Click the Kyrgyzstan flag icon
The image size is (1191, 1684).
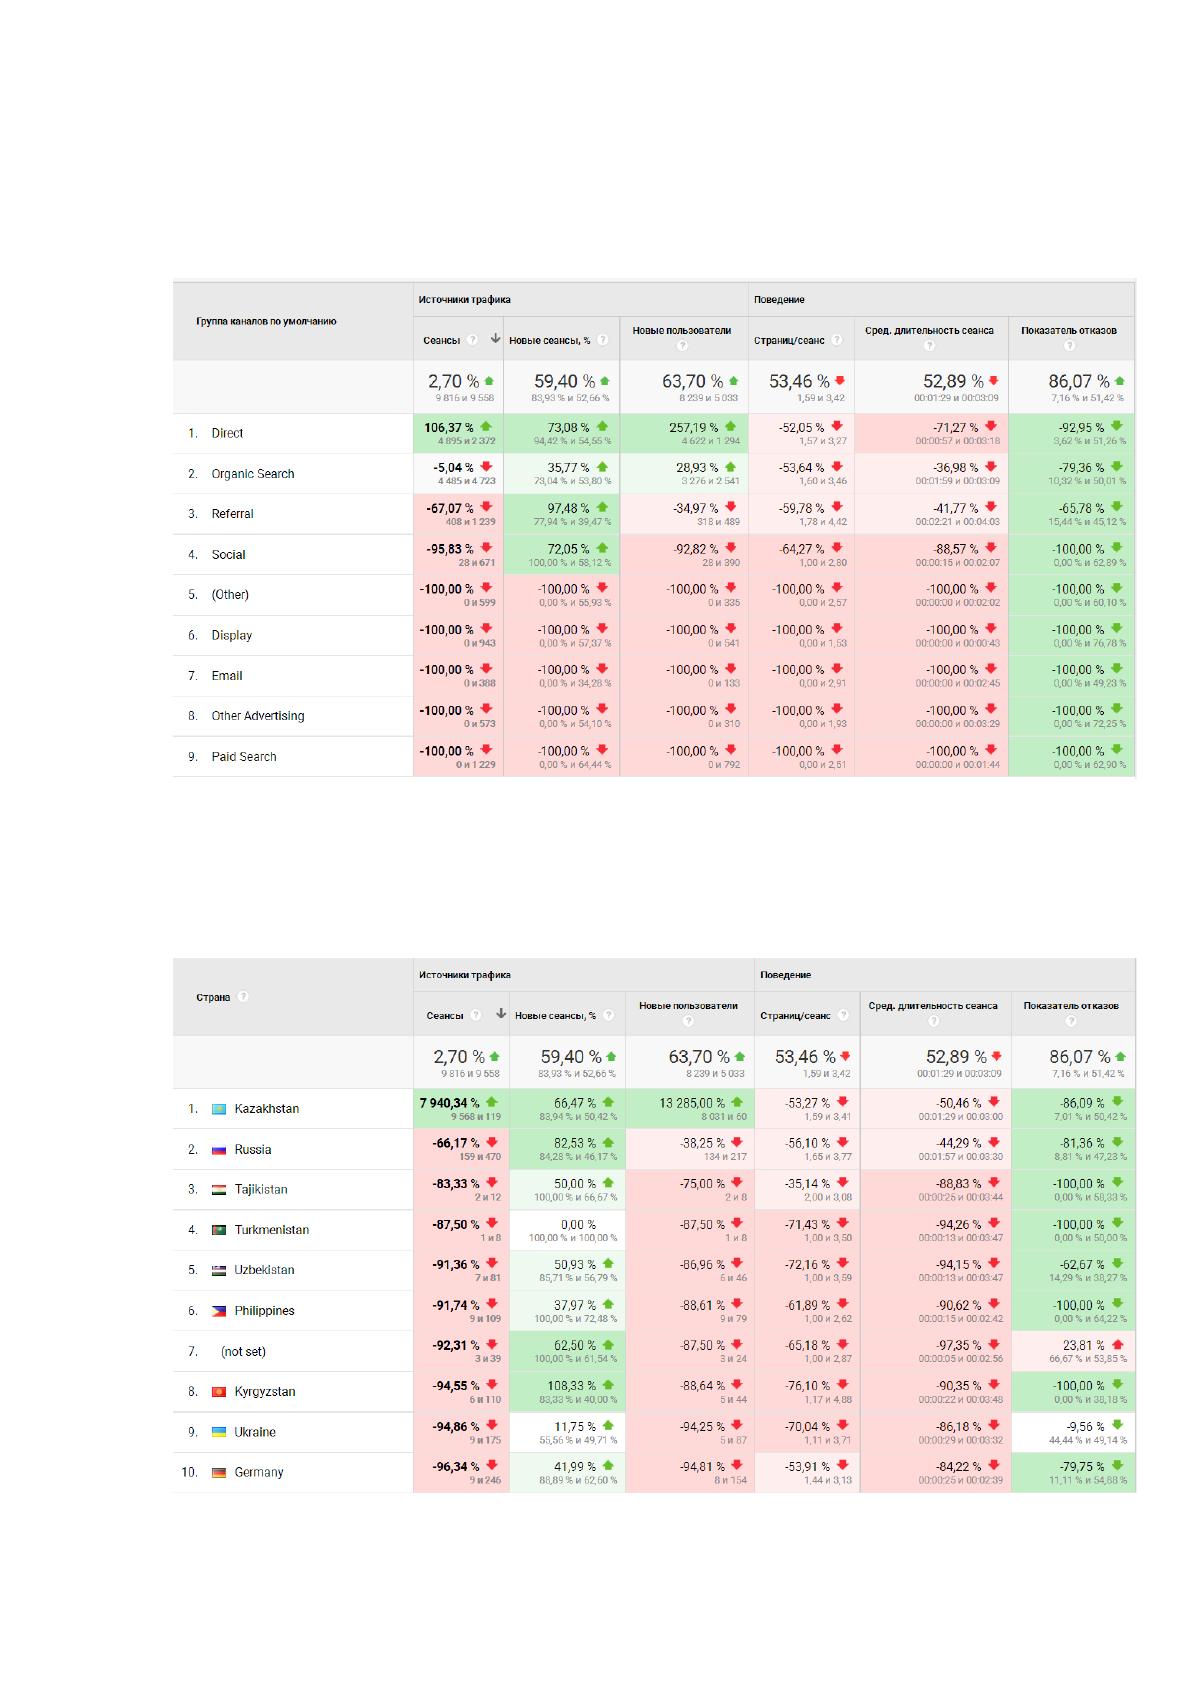click(219, 1392)
